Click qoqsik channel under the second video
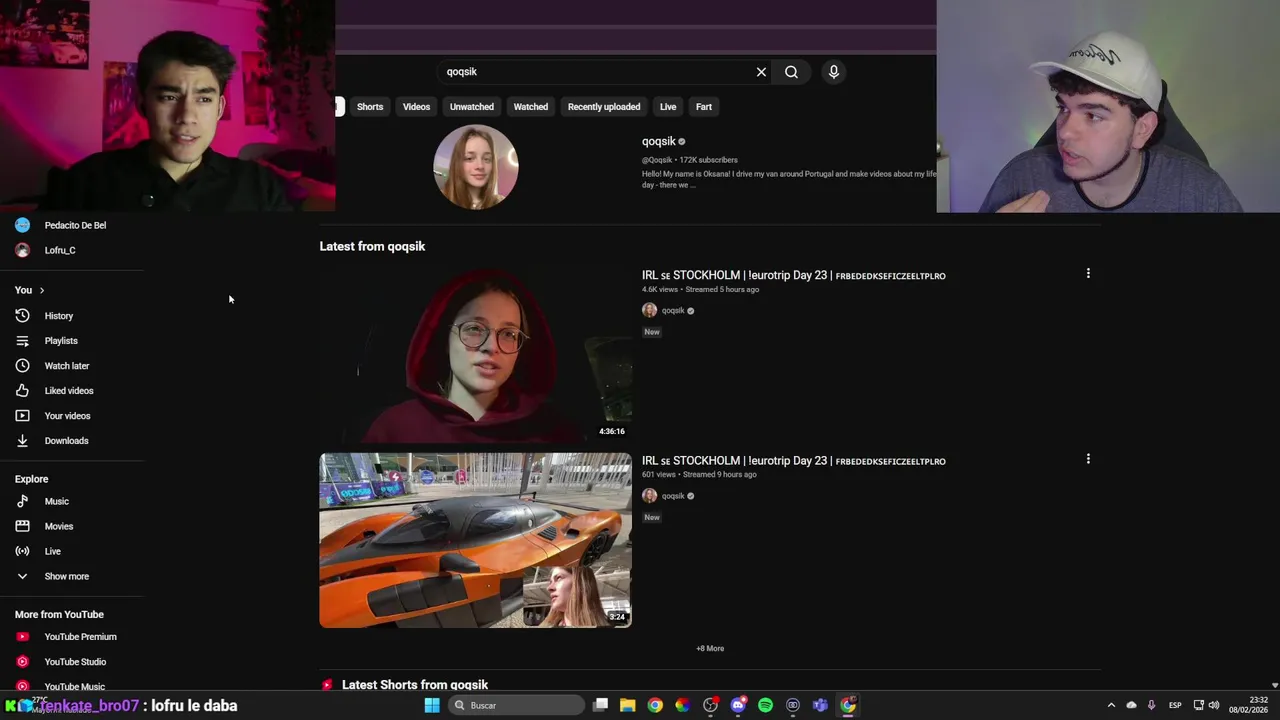This screenshot has width=1280, height=720. point(673,496)
